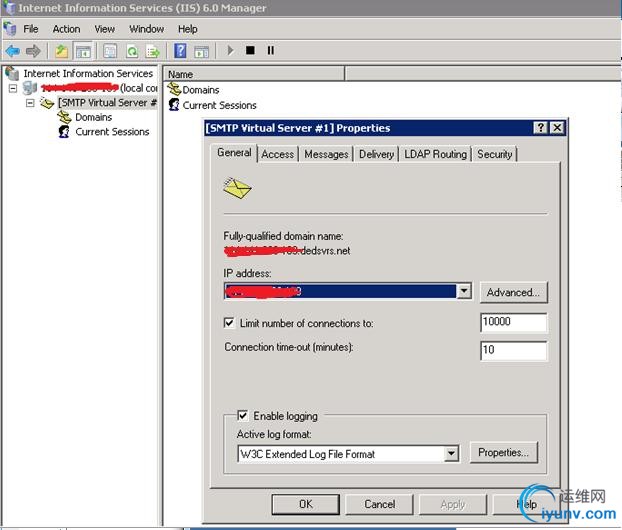
Task: Click Current Sessions in the right list pane
Action: tap(219, 106)
